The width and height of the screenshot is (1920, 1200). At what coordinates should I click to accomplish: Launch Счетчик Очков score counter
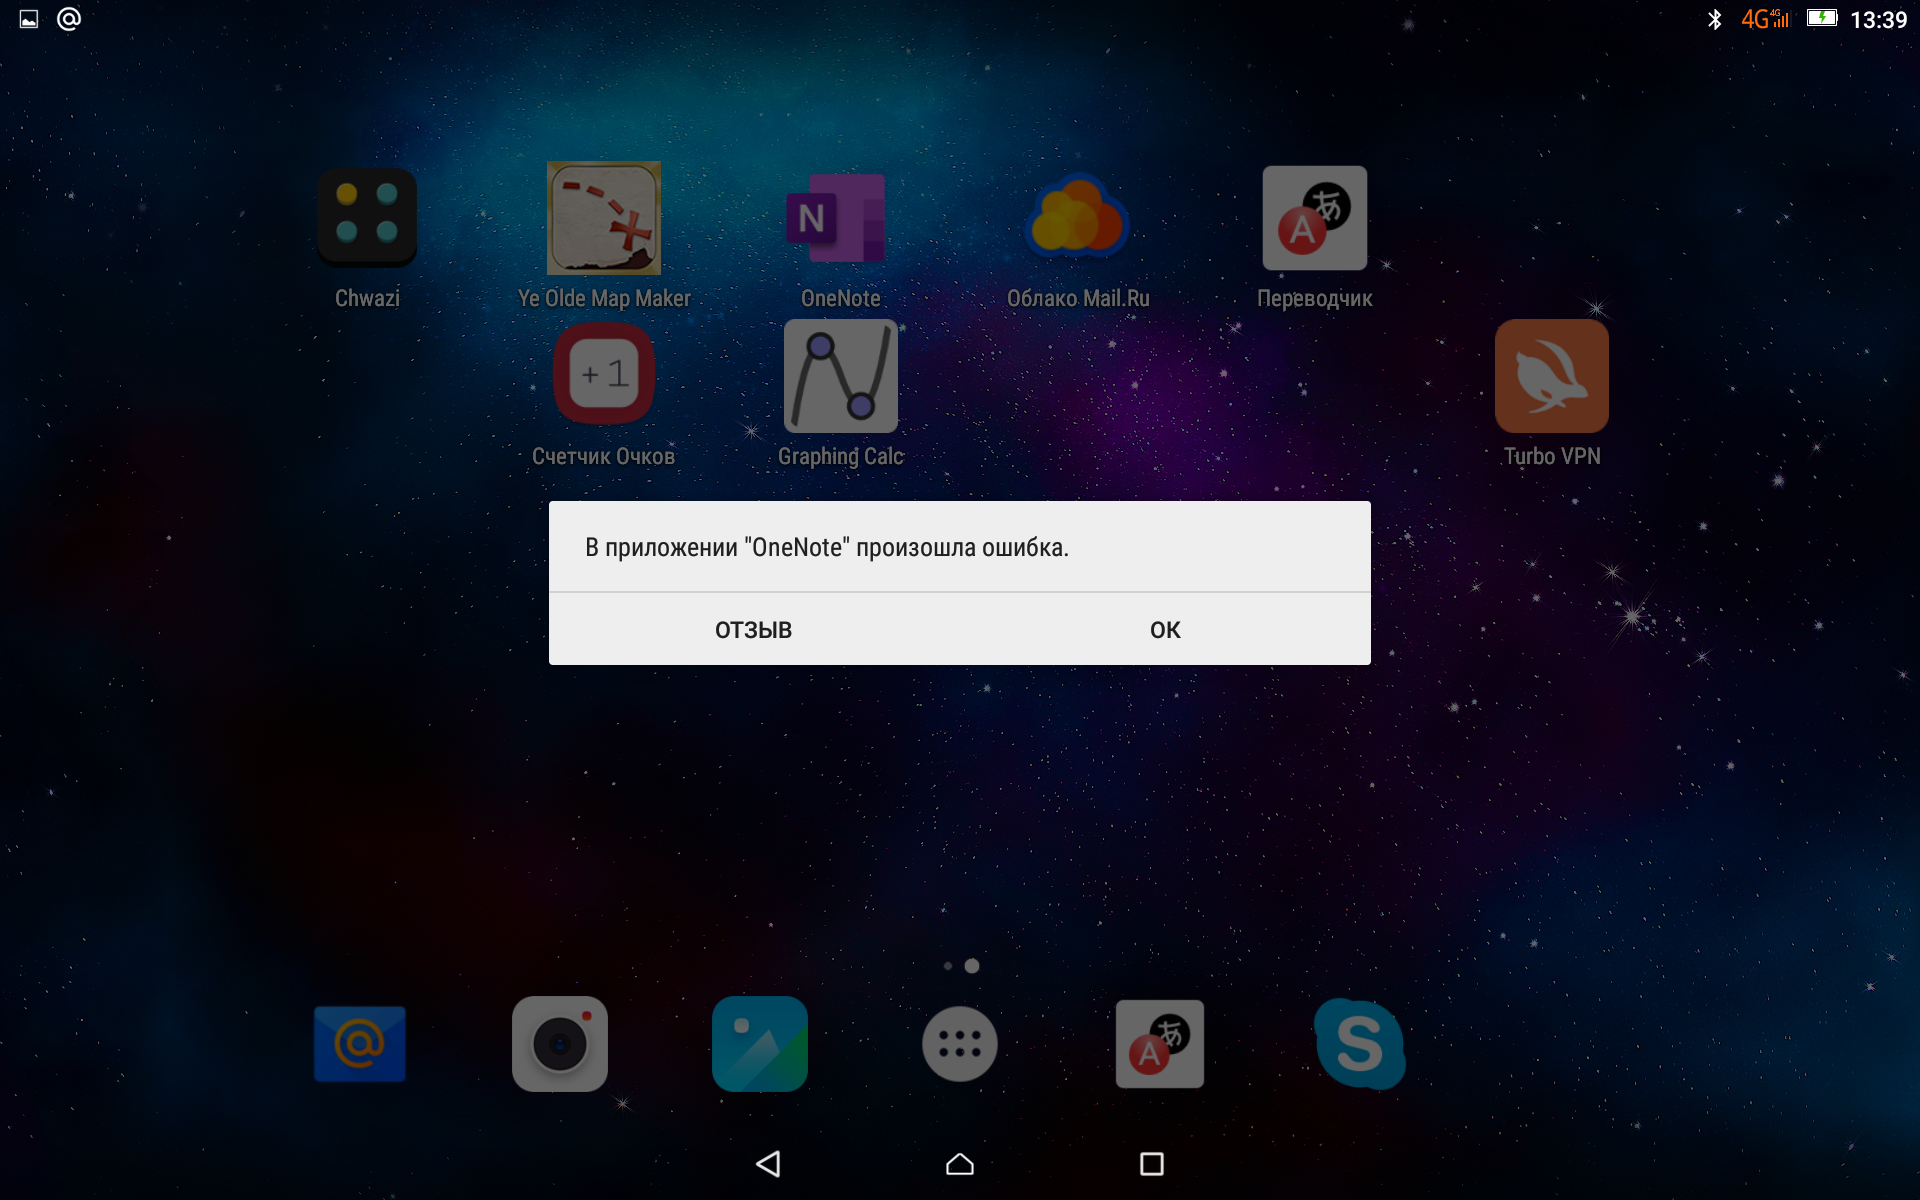[x=603, y=375]
